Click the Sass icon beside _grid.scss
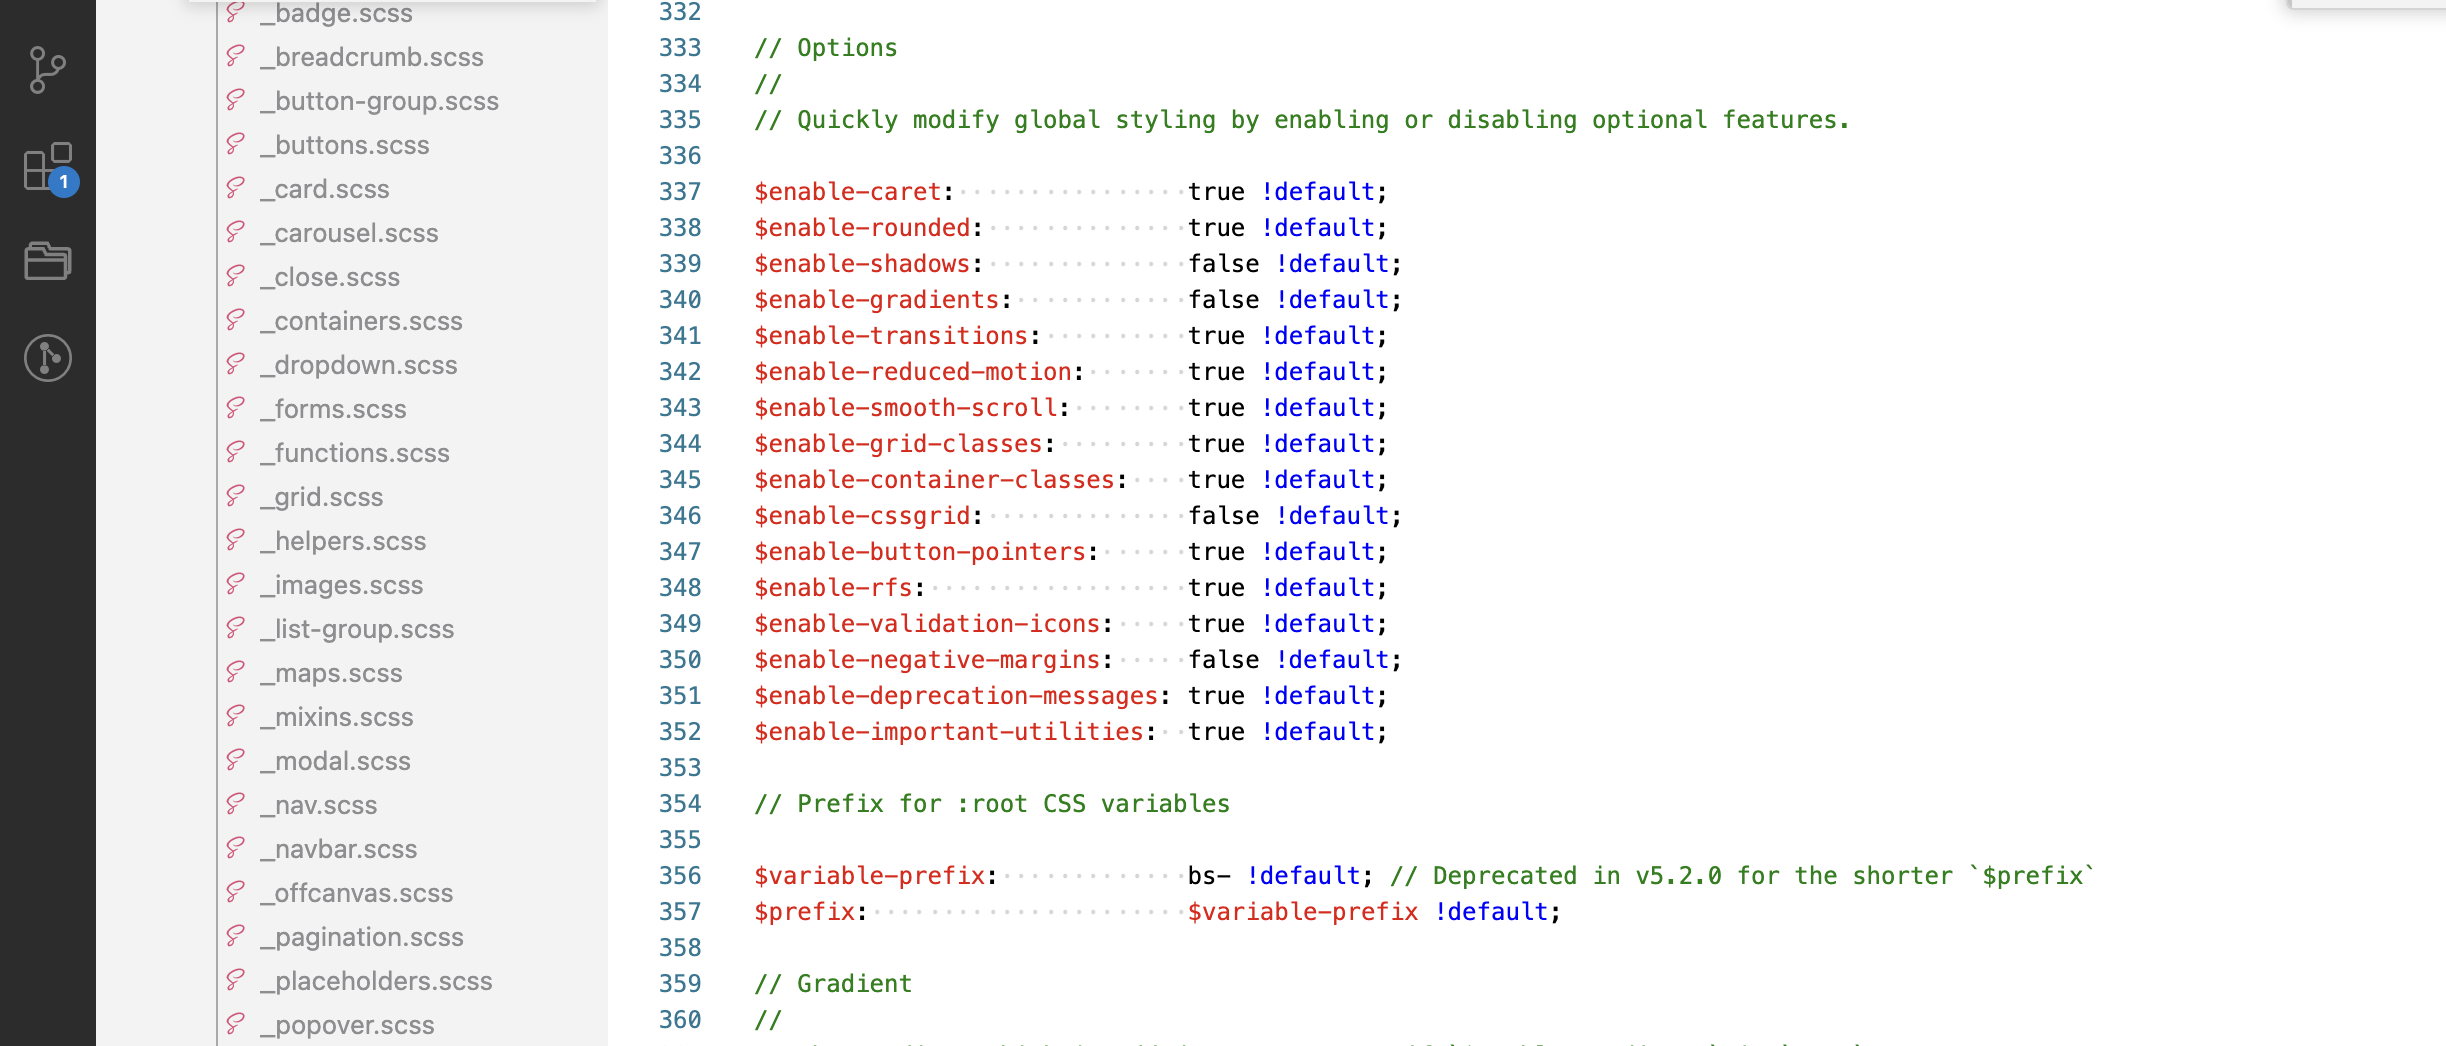Screen dimensions: 2446x1046 [236, 496]
